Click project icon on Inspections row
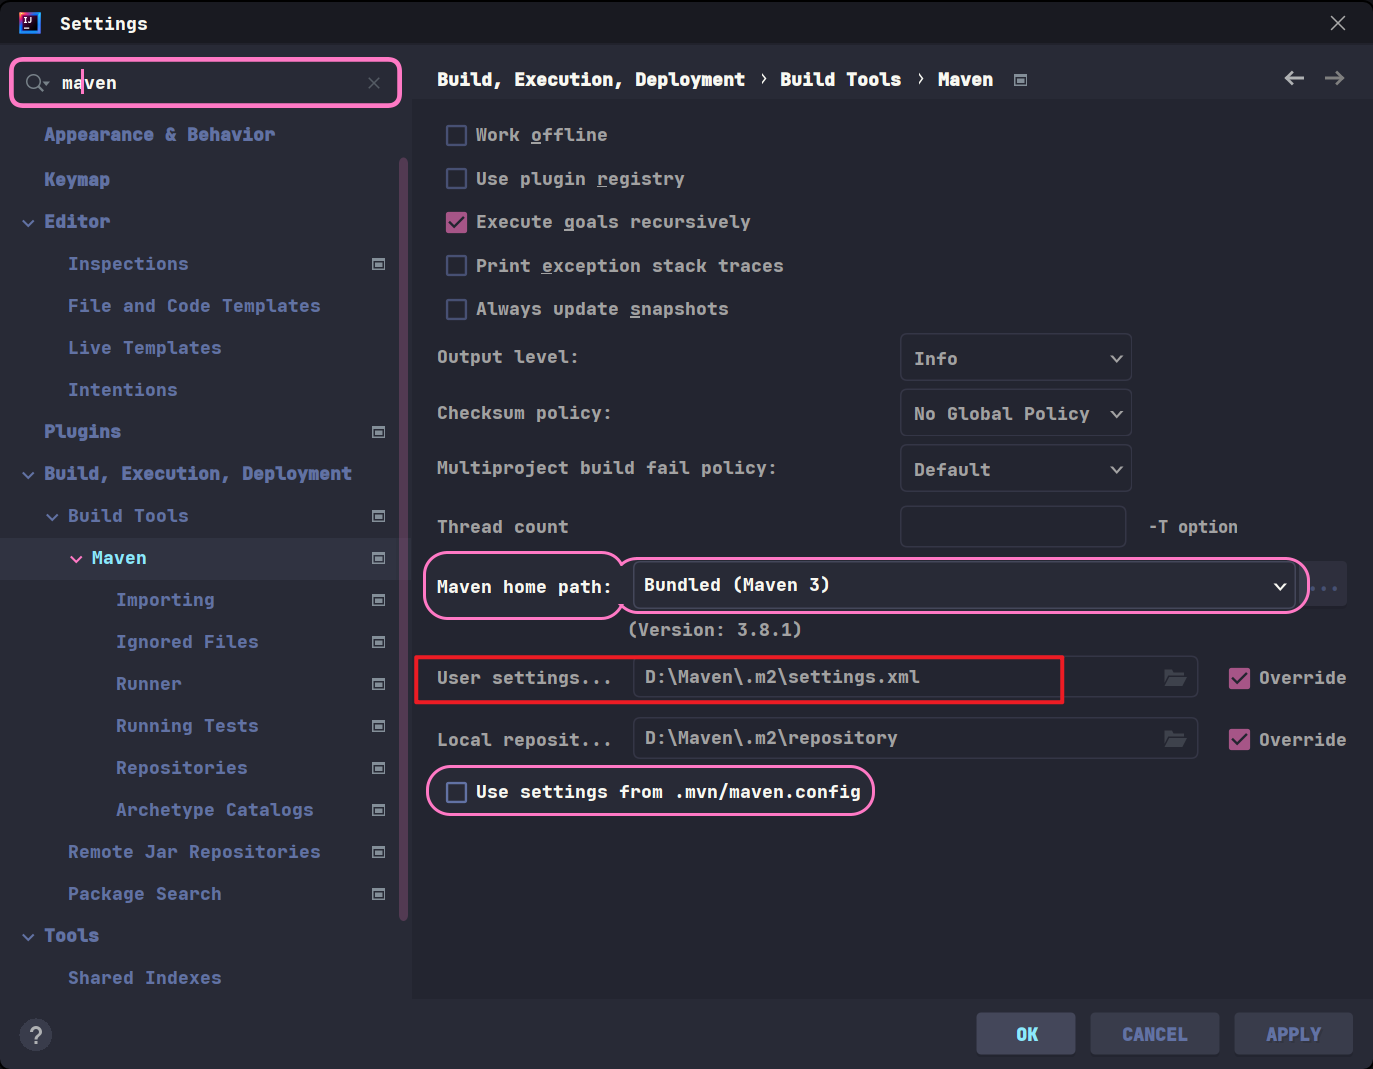Viewport: 1373px width, 1069px height. point(378,264)
